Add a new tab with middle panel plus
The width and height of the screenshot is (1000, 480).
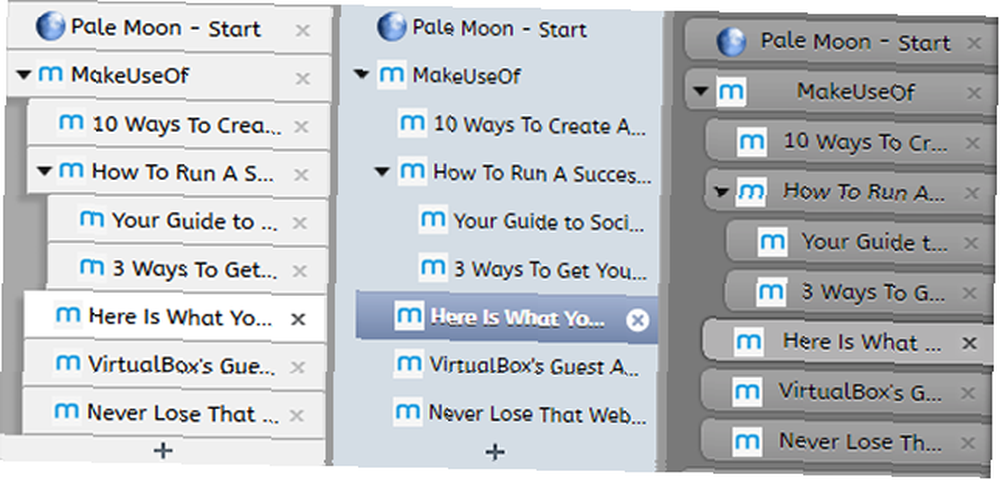point(495,452)
